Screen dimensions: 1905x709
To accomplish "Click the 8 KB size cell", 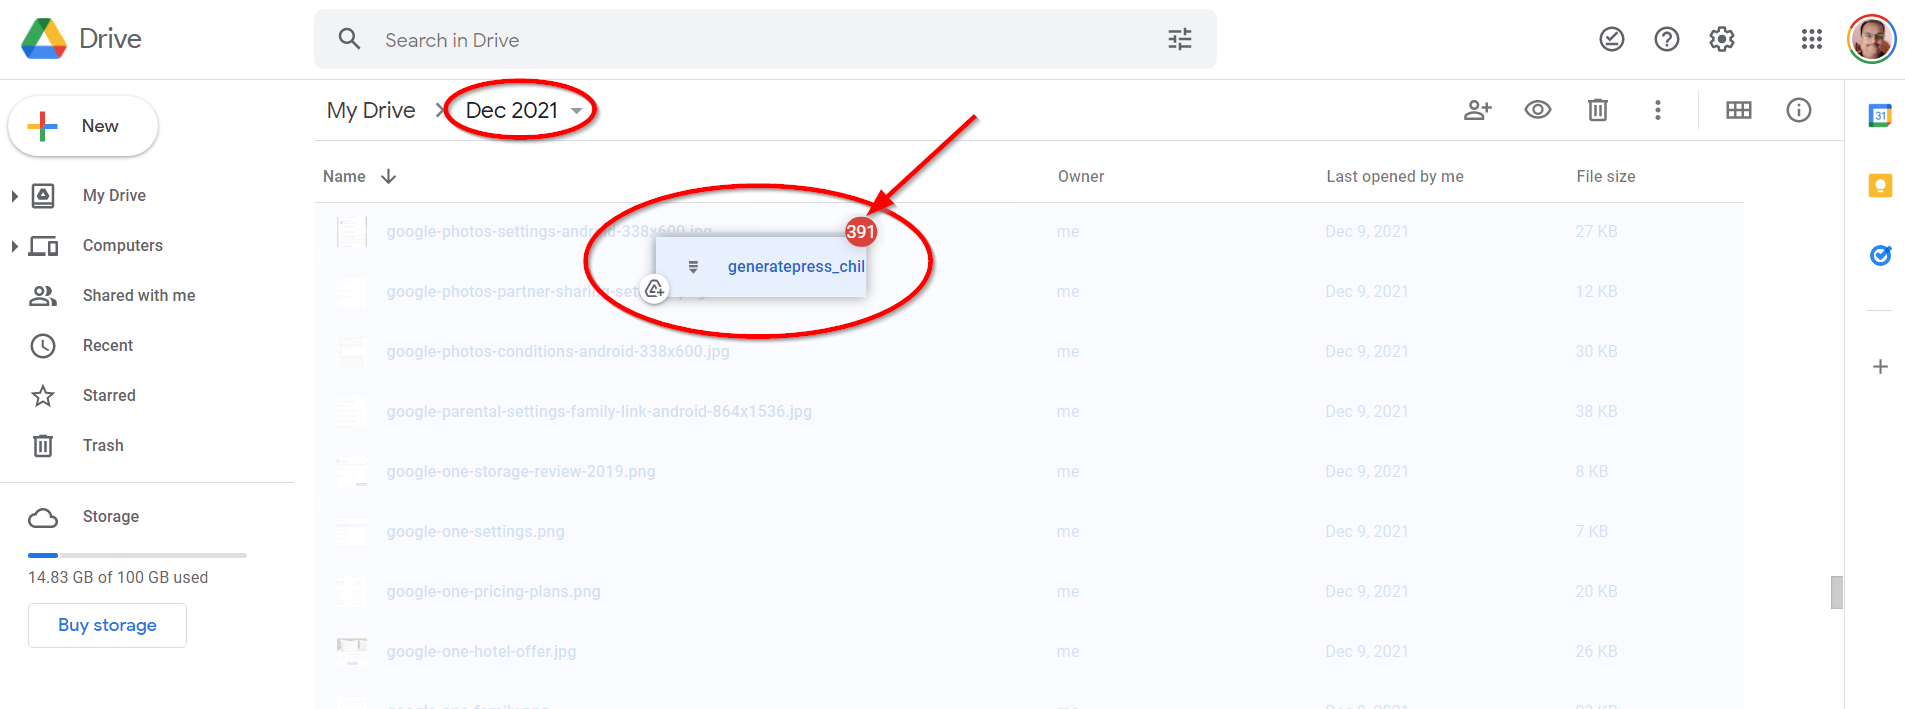I will pyautogui.click(x=1592, y=472).
